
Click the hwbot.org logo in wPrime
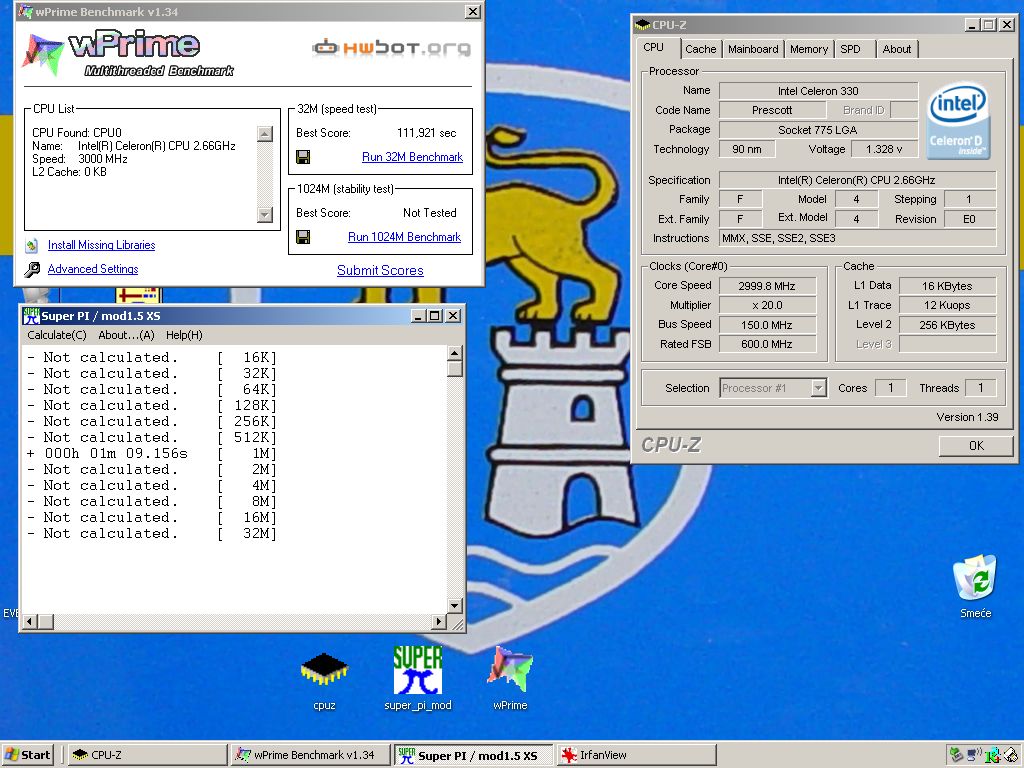coord(391,48)
